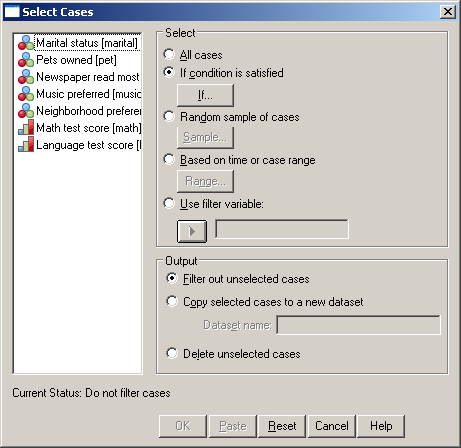Click the filter variable input box
The width and height of the screenshot is (461, 448).
click(x=282, y=229)
